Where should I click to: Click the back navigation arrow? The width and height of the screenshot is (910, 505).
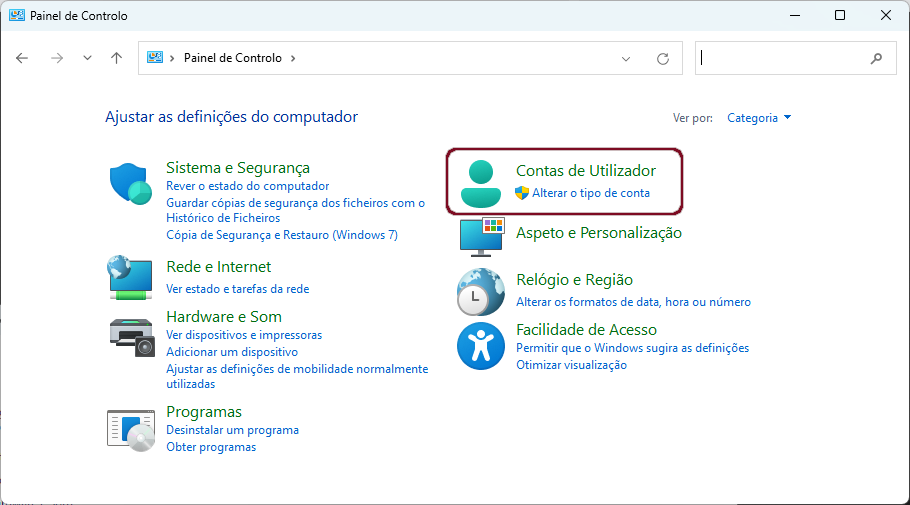tap(22, 58)
